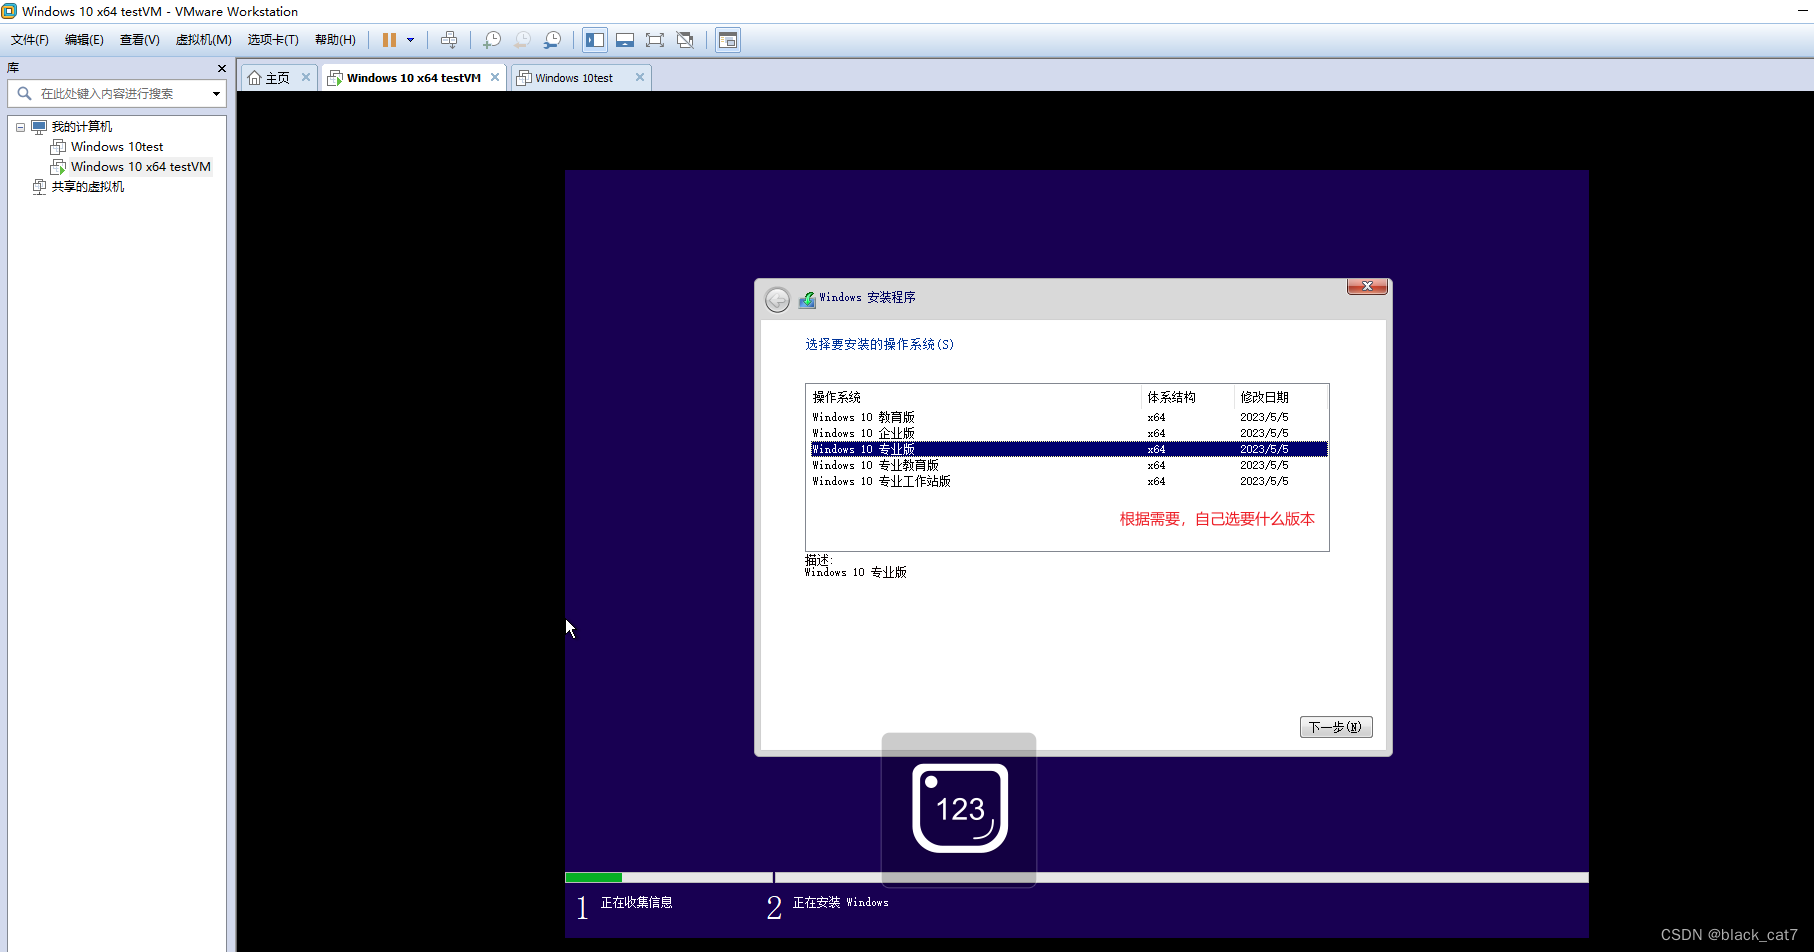The height and width of the screenshot is (952, 1814).
Task: Close the 库 library panel
Action: click(x=222, y=68)
